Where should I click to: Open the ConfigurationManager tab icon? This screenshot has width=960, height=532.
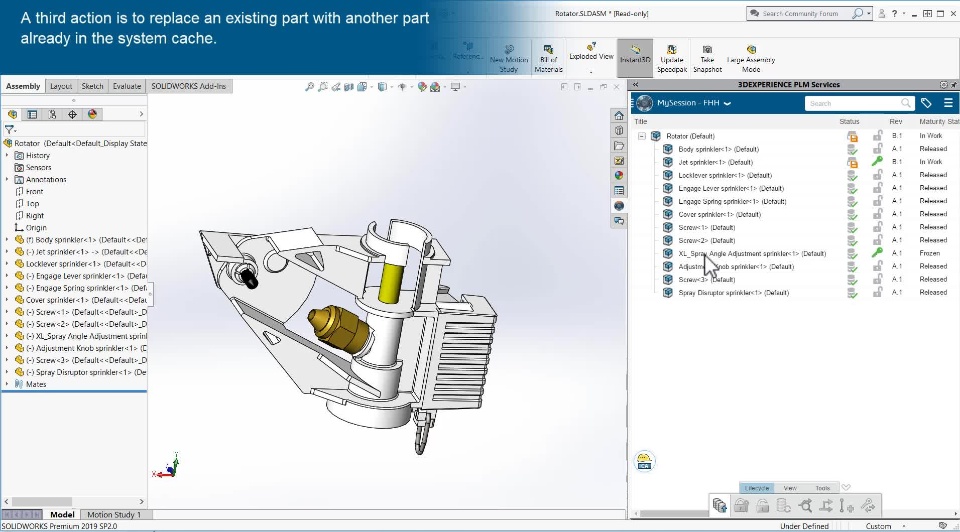[x=53, y=114]
